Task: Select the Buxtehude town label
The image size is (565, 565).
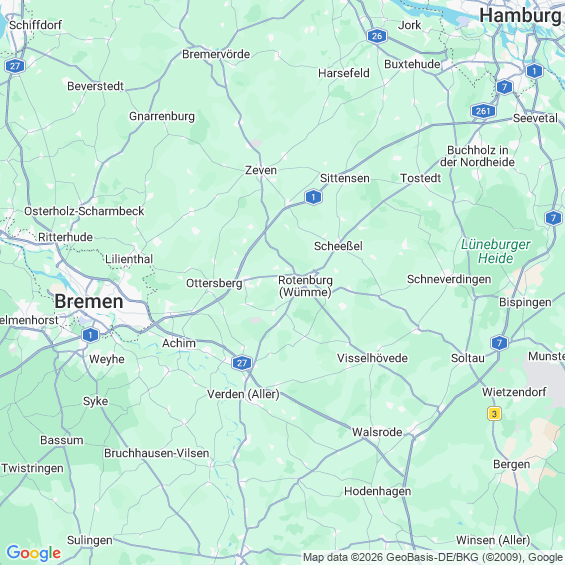Action: click(x=412, y=64)
